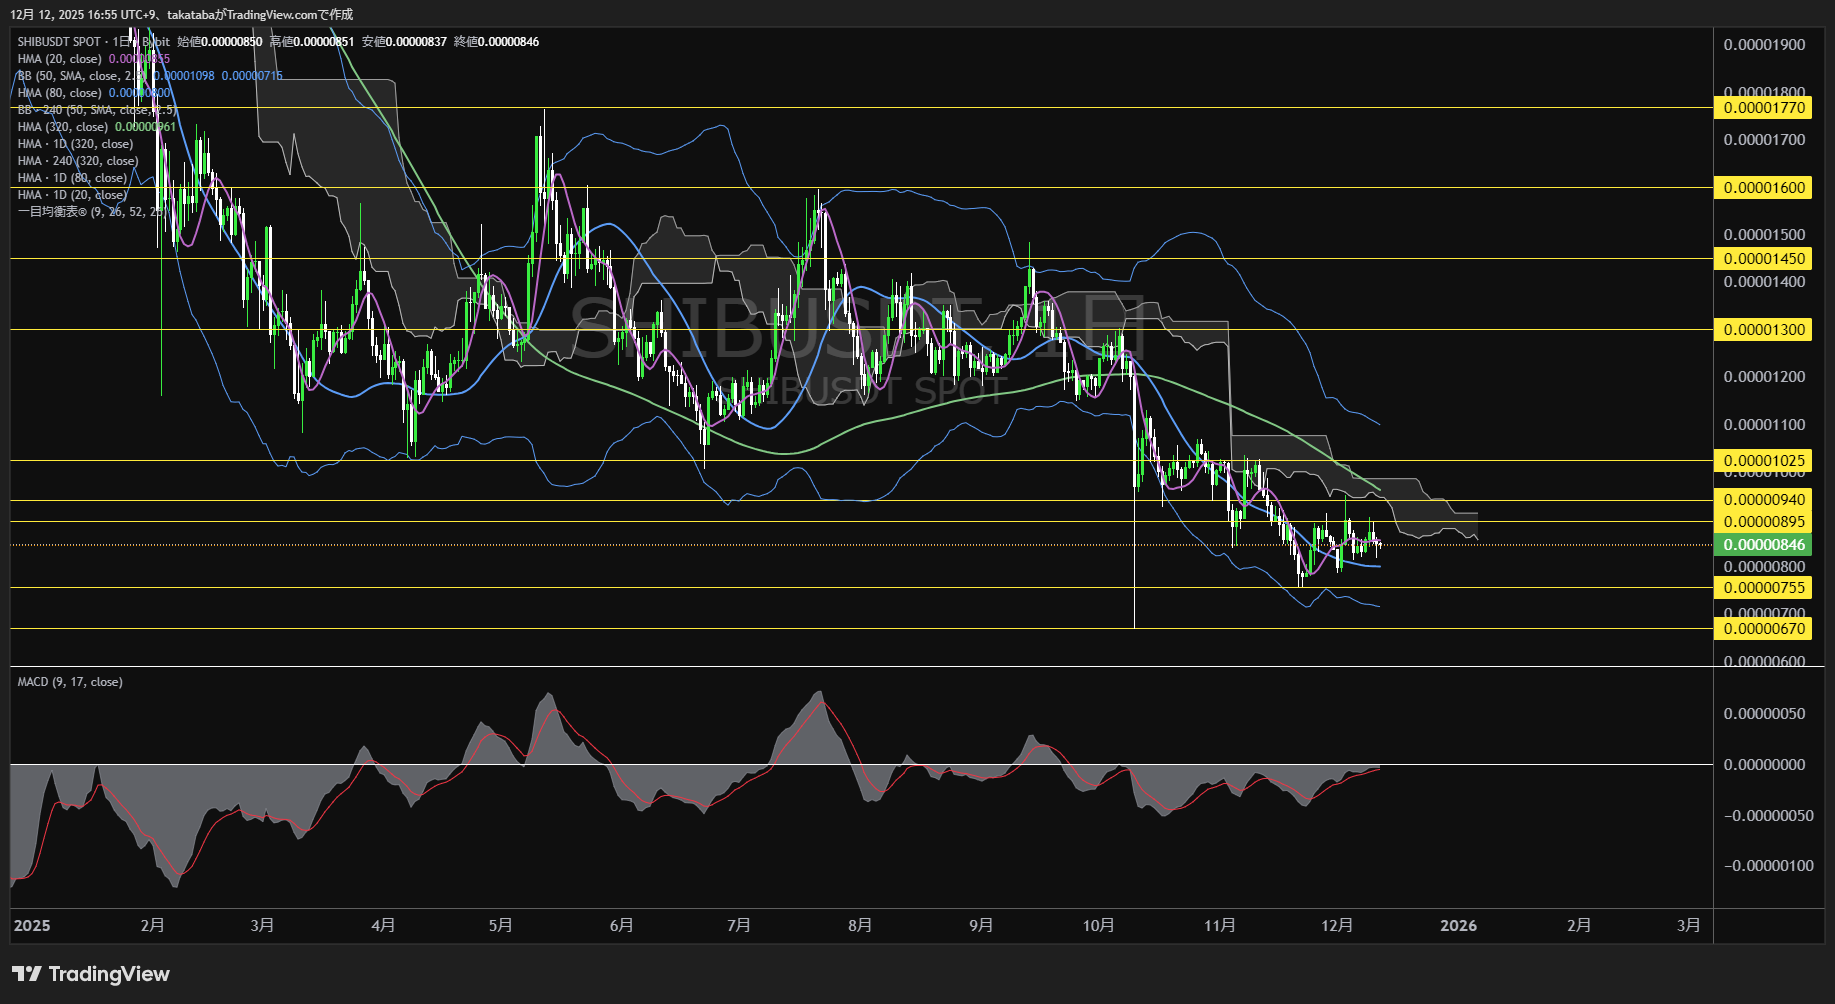Click the MACD zero level 0.00000000 label
This screenshot has width=1835, height=1004.
[x=1764, y=765]
